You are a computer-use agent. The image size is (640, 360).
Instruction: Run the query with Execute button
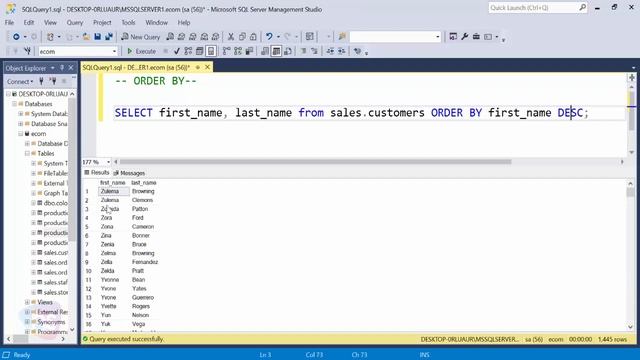tap(141, 51)
